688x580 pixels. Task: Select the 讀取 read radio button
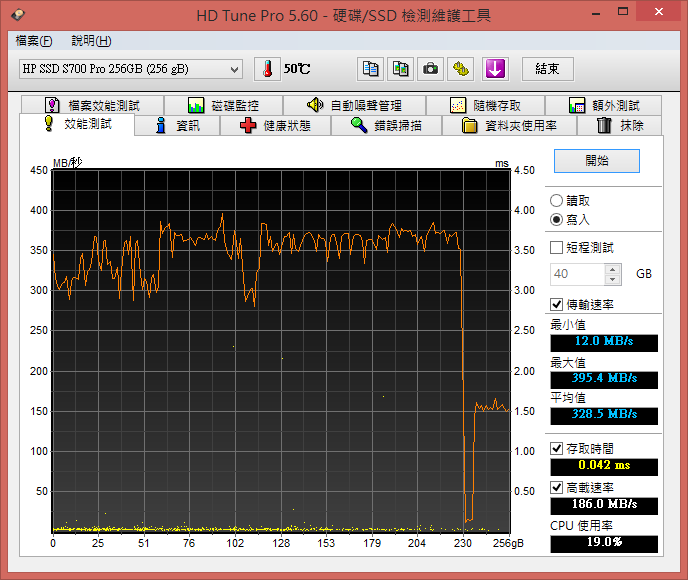point(556,200)
